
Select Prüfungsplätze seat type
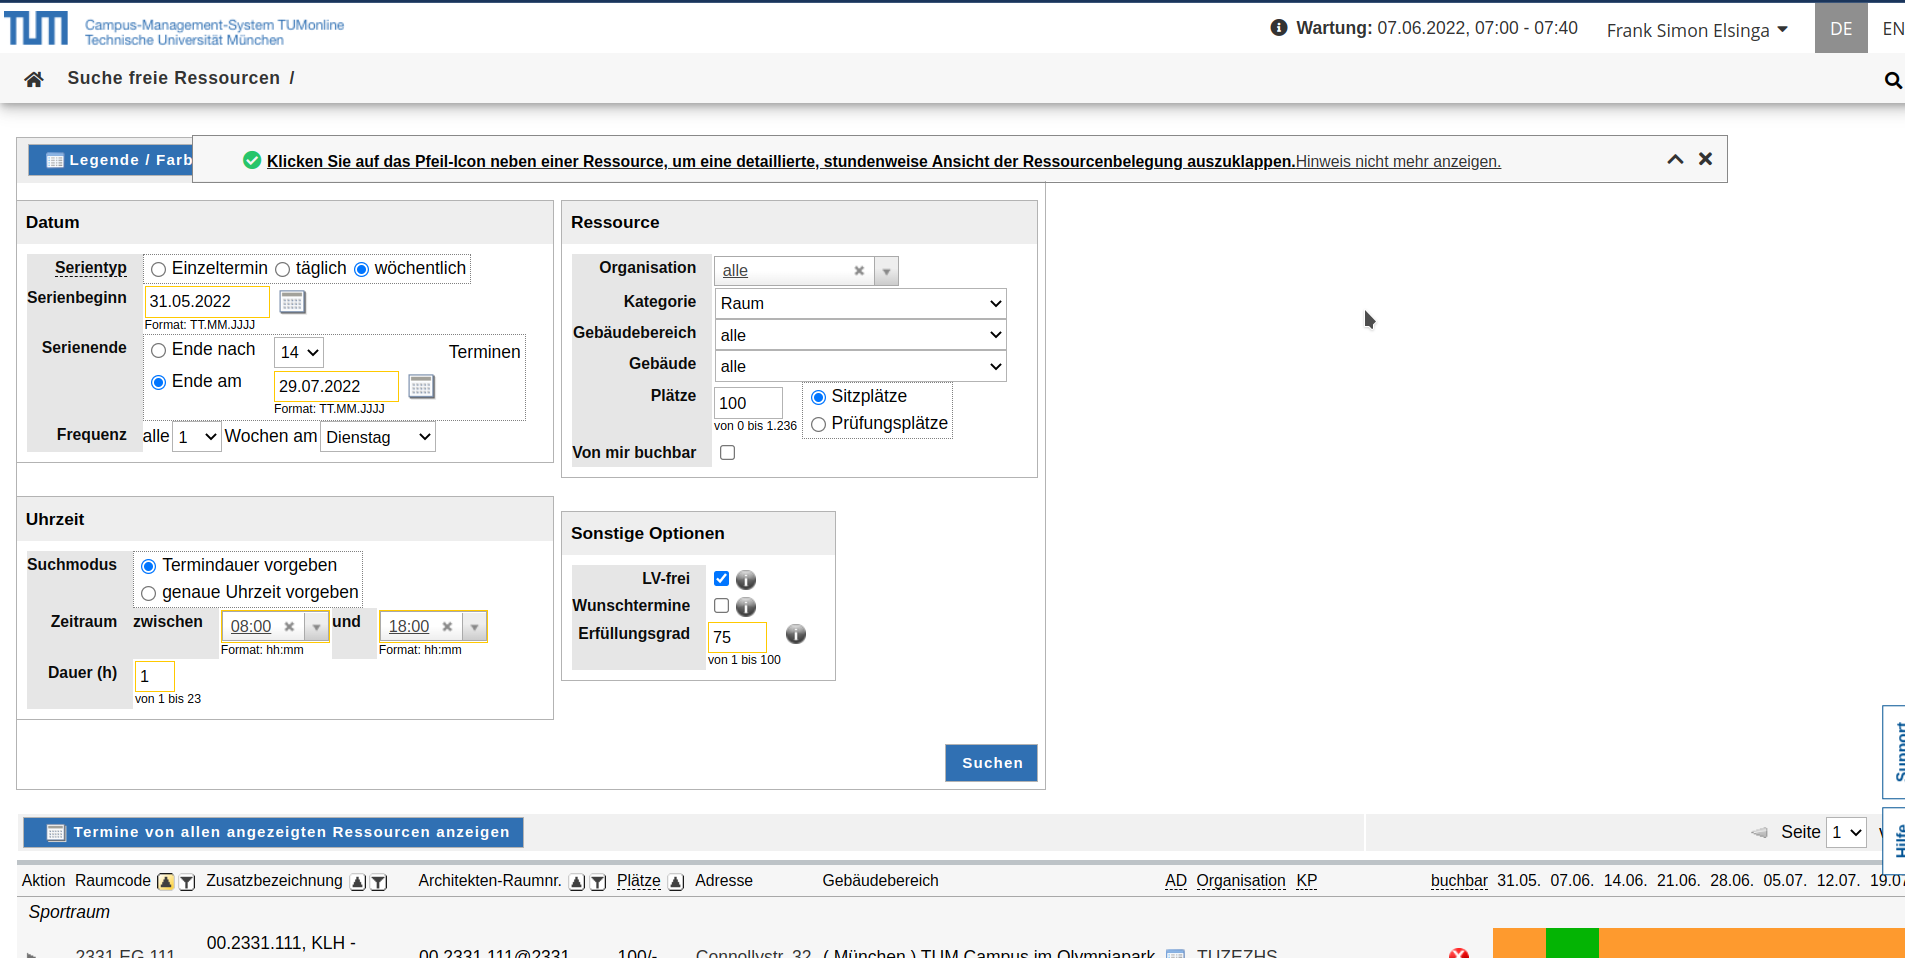pos(818,425)
